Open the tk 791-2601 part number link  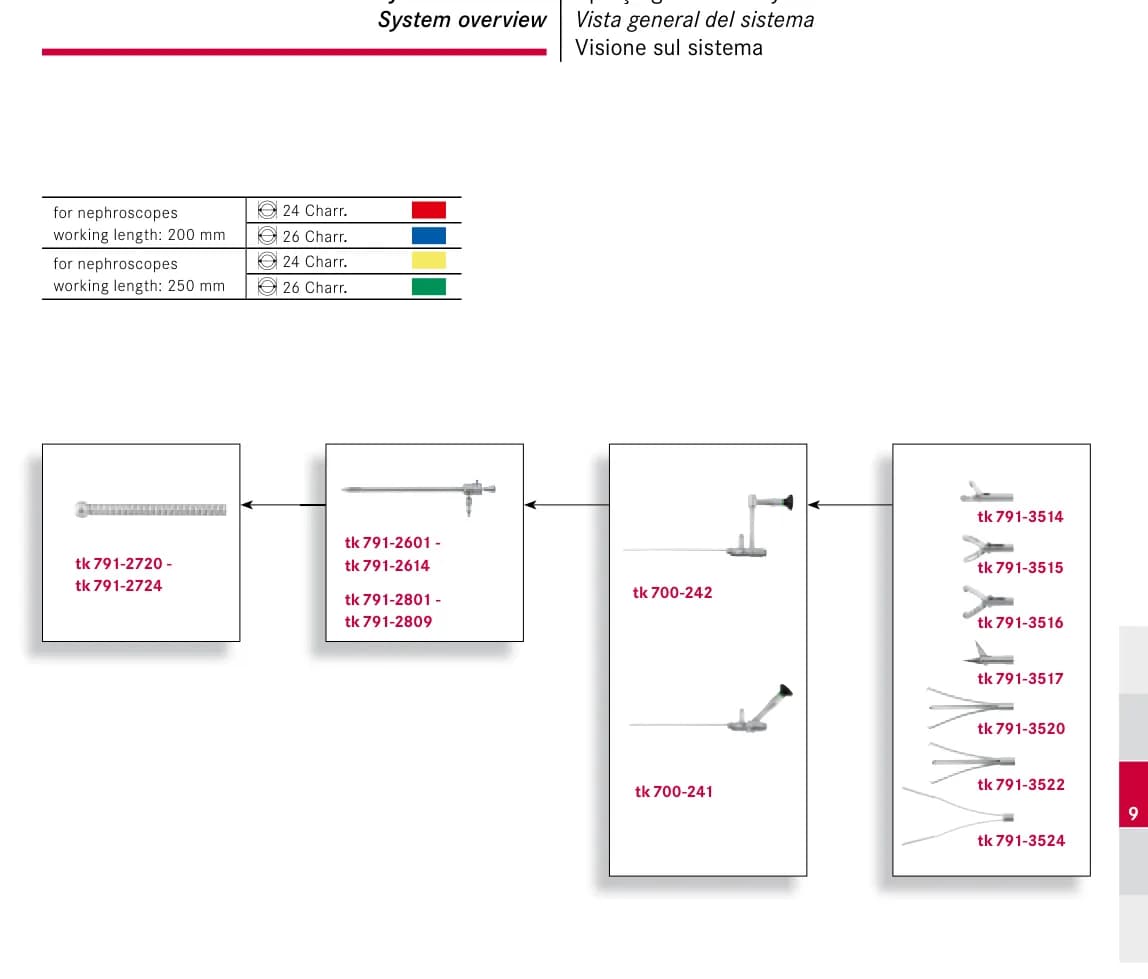(392, 543)
